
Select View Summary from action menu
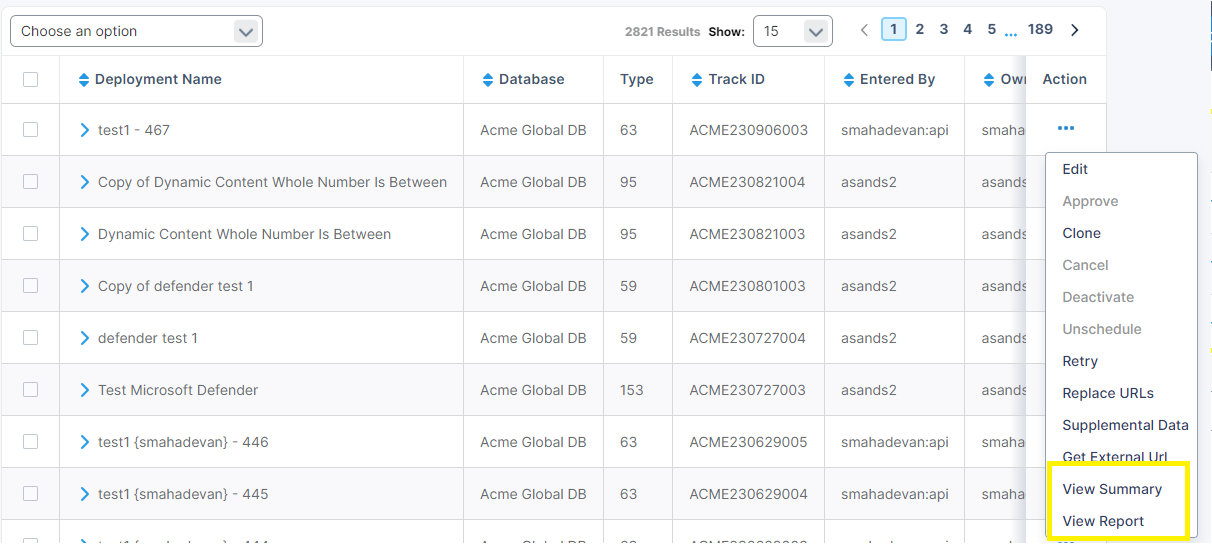(1112, 489)
